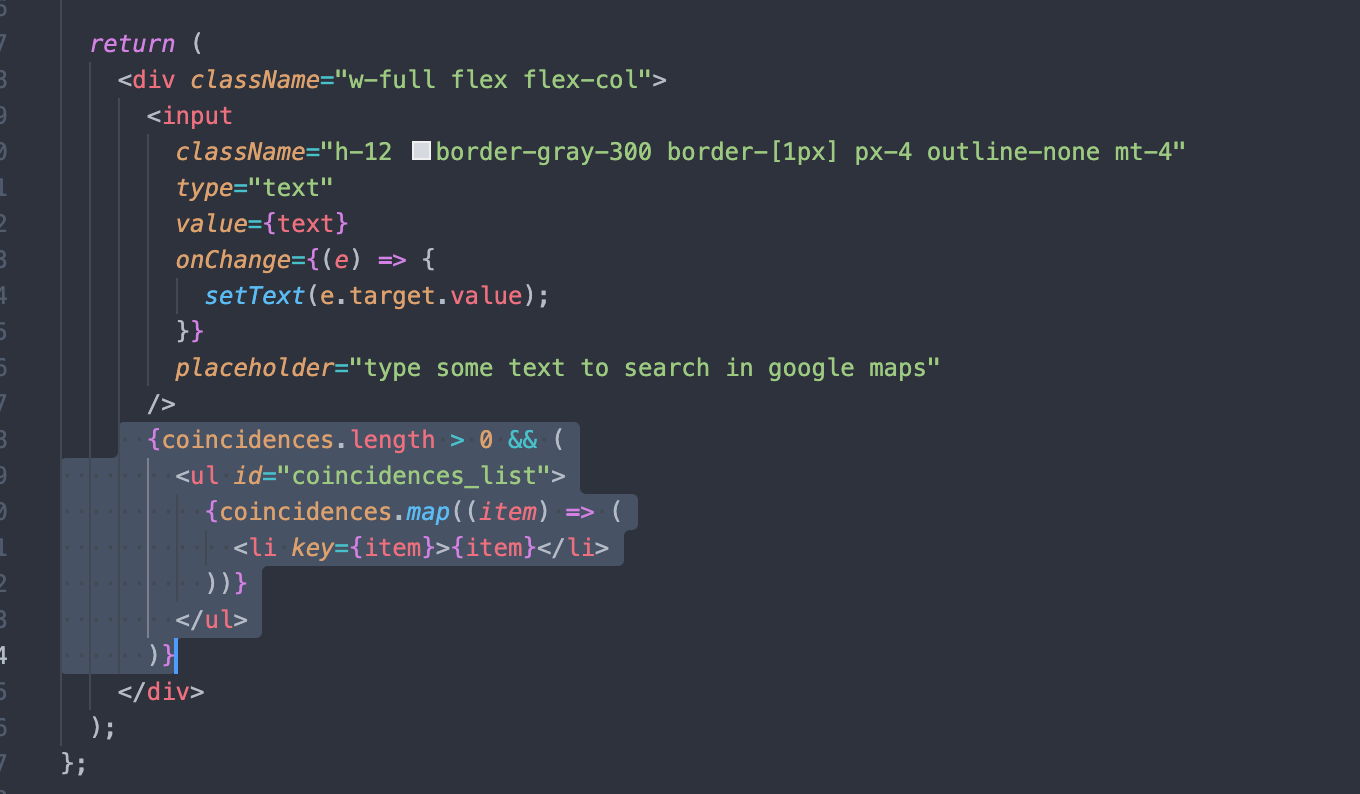Click the e.target.value expression

click(420, 295)
